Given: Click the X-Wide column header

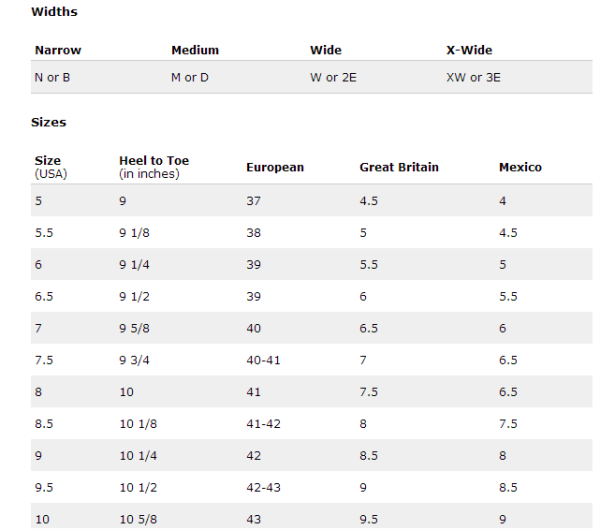Looking at the screenshot, I should click(469, 50).
